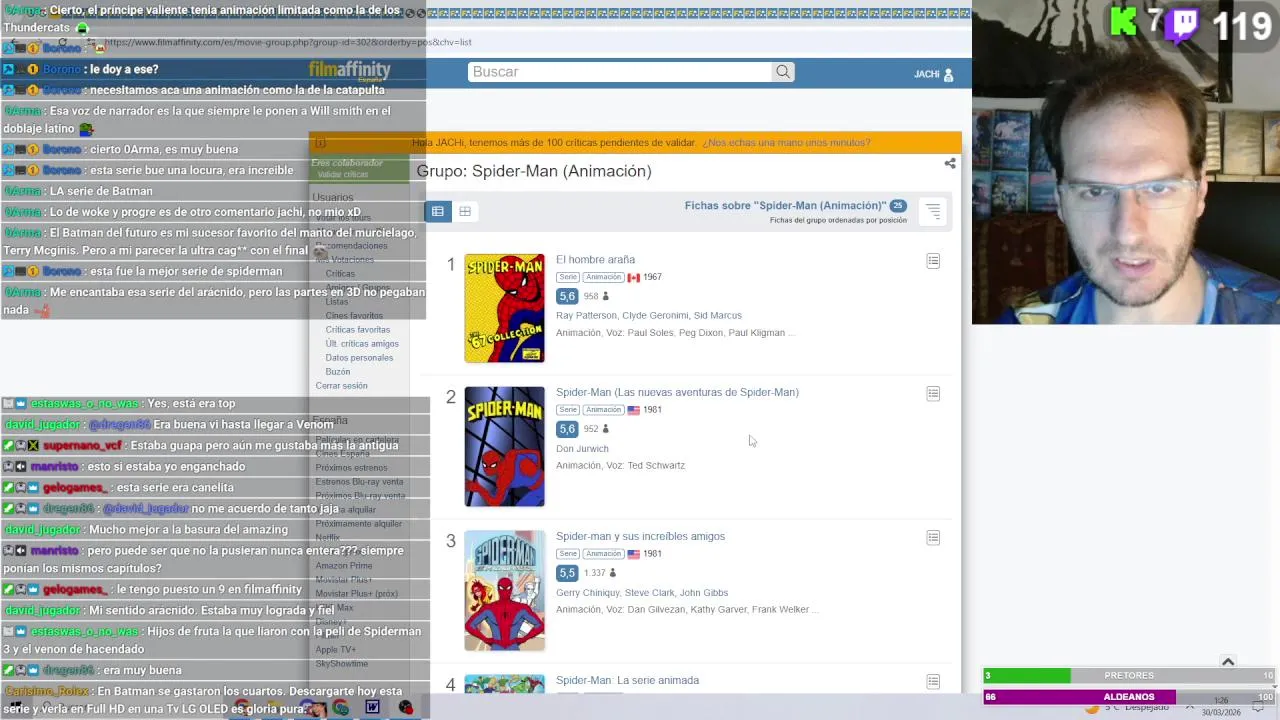
Task: Click the ALDEANOS progress bar
Action: coord(1129,697)
